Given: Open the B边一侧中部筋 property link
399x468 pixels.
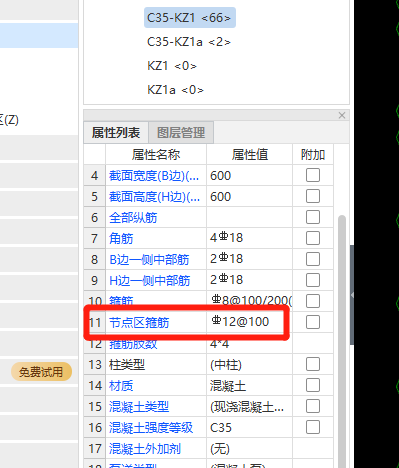Looking at the screenshot, I should (149, 260).
